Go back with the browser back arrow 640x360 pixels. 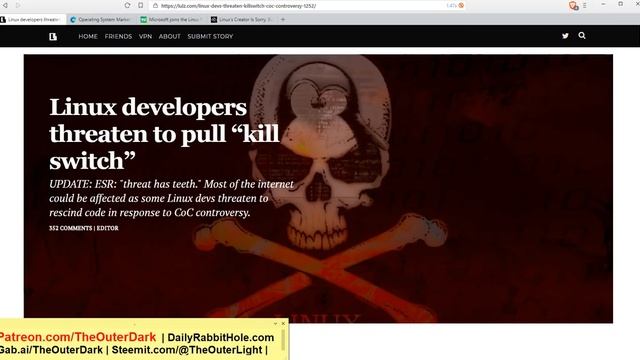click(5, 5)
